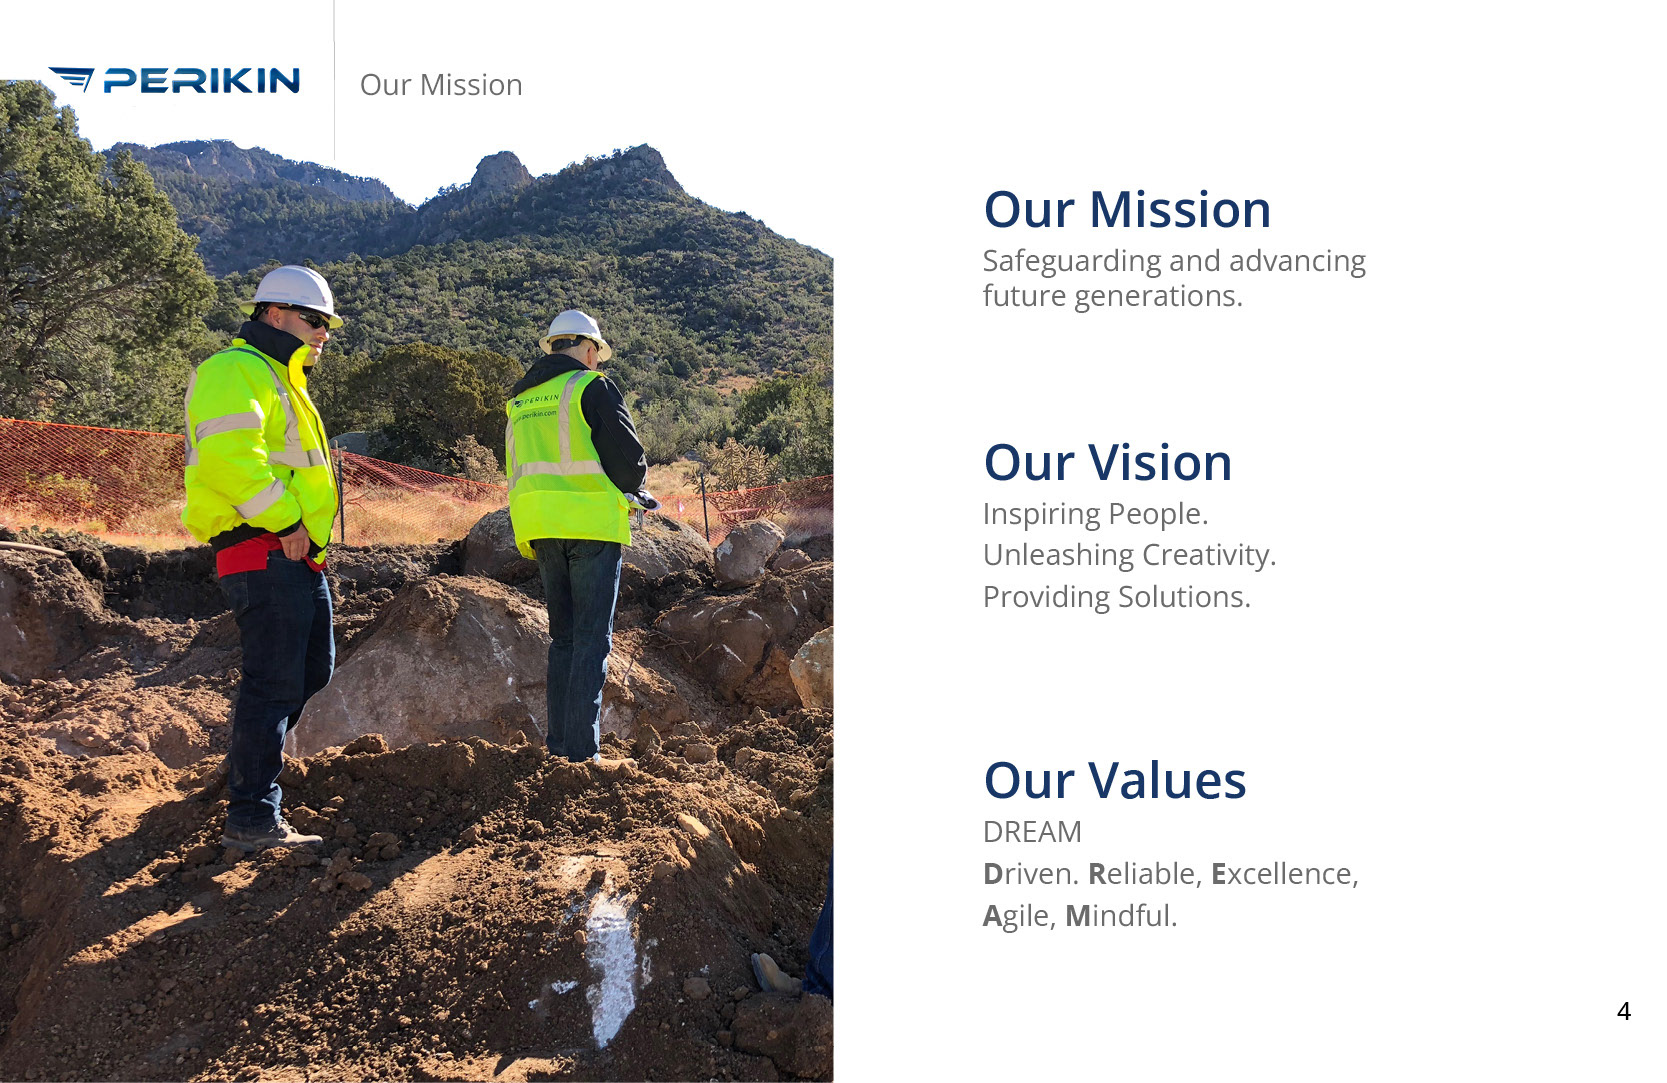Click the 'Our Values' heading

click(1115, 781)
